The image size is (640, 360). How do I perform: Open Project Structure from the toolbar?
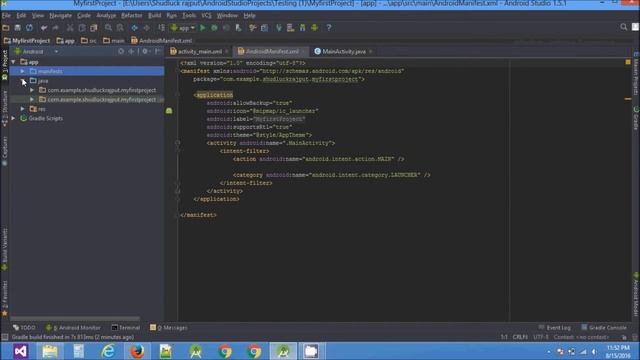point(264,28)
